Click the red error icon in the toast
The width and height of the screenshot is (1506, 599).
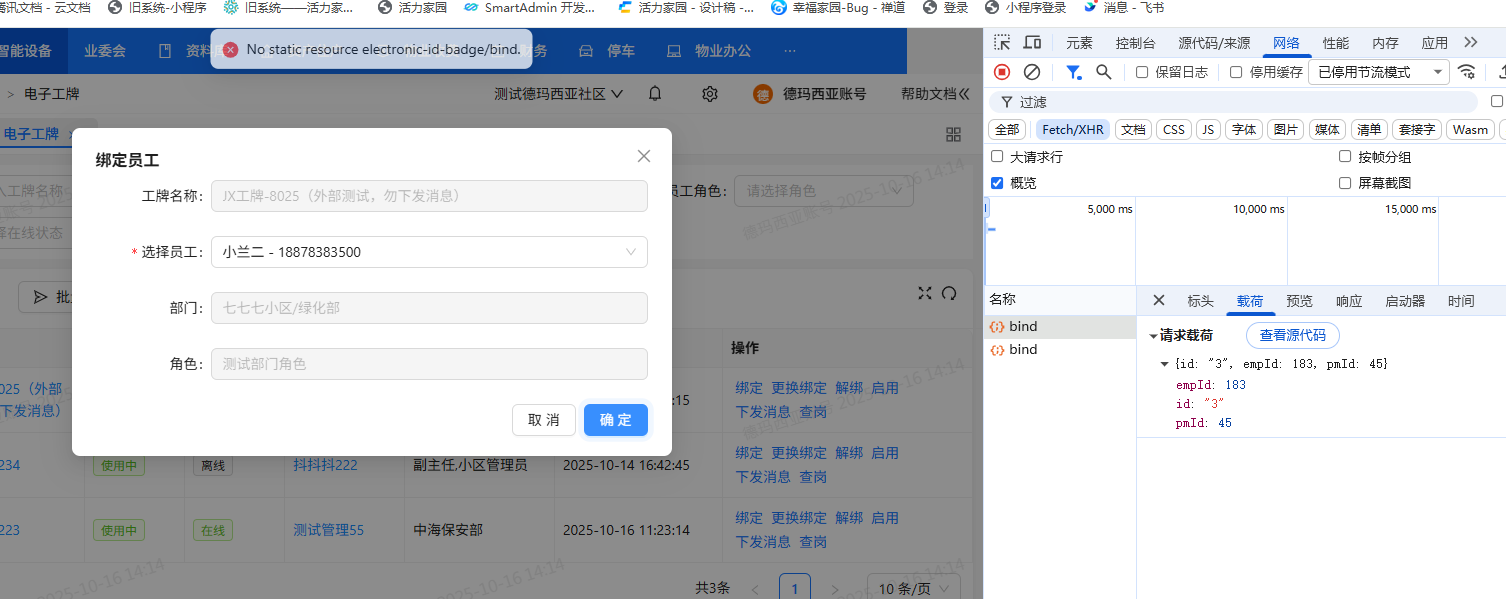pos(231,49)
